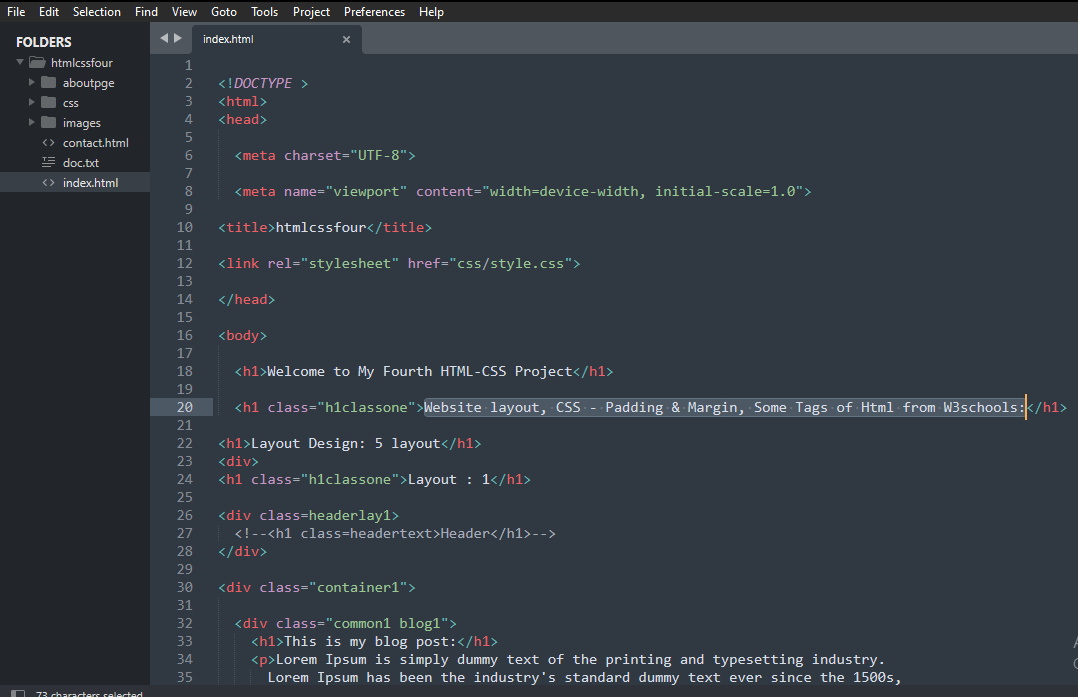Click 'Layout Design: 5 layout' heading text

pos(345,443)
